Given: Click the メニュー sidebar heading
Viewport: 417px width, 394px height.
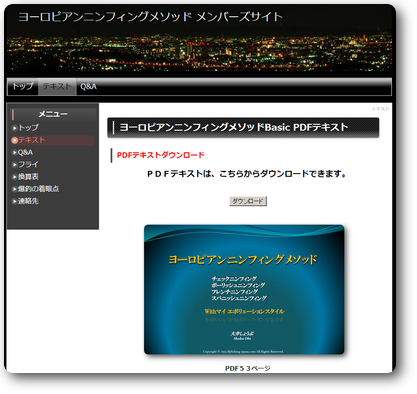Looking at the screenshot, I should (53, 114).
